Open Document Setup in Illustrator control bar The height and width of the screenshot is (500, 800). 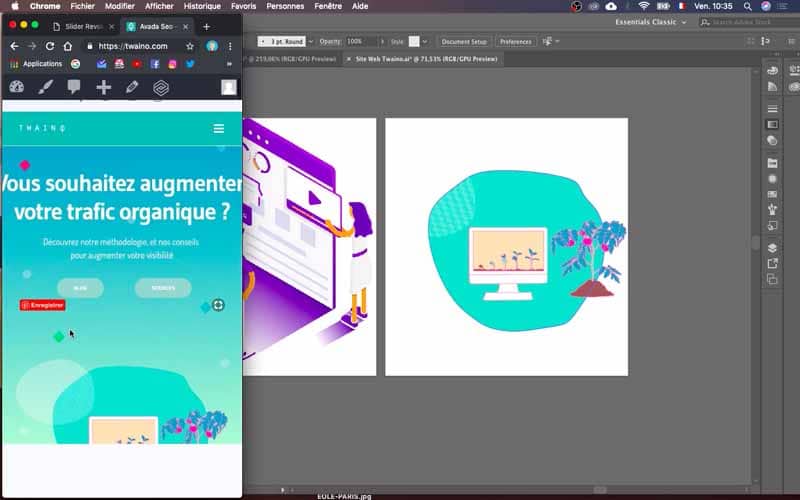tap(464, 41)
